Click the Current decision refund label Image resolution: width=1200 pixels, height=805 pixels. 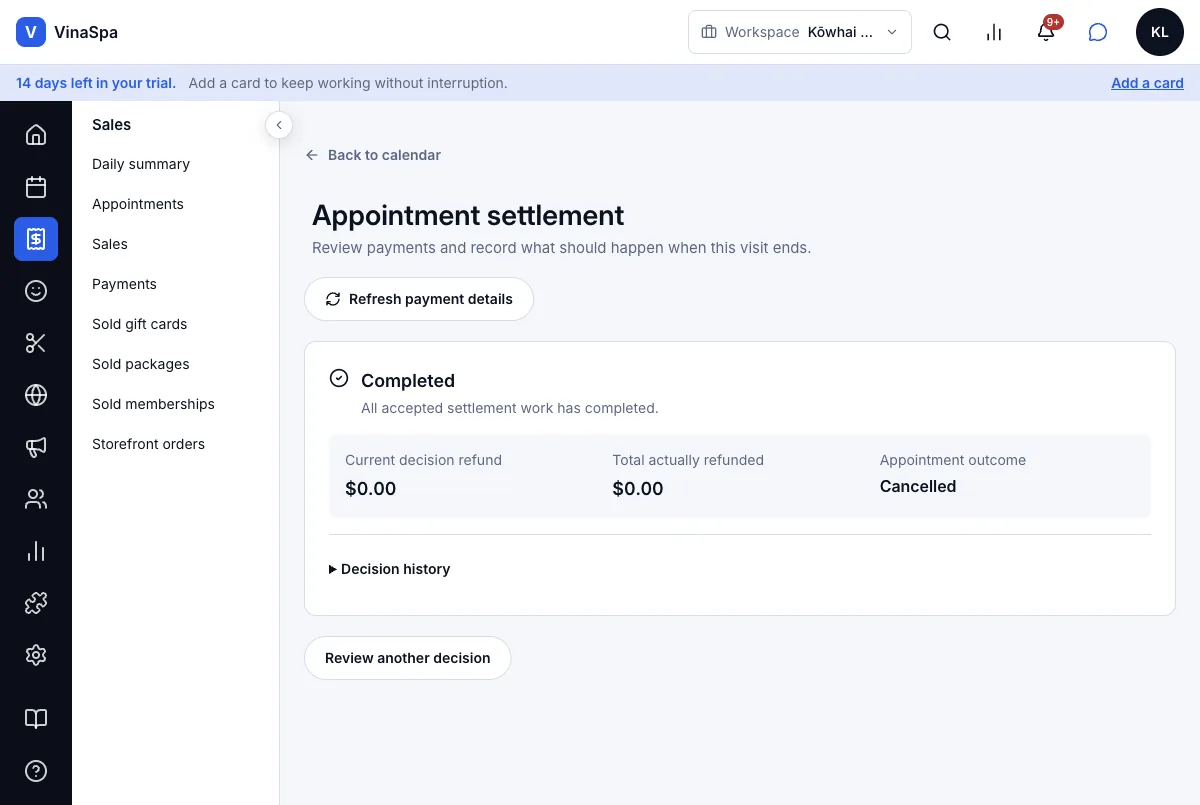(424, 460)
